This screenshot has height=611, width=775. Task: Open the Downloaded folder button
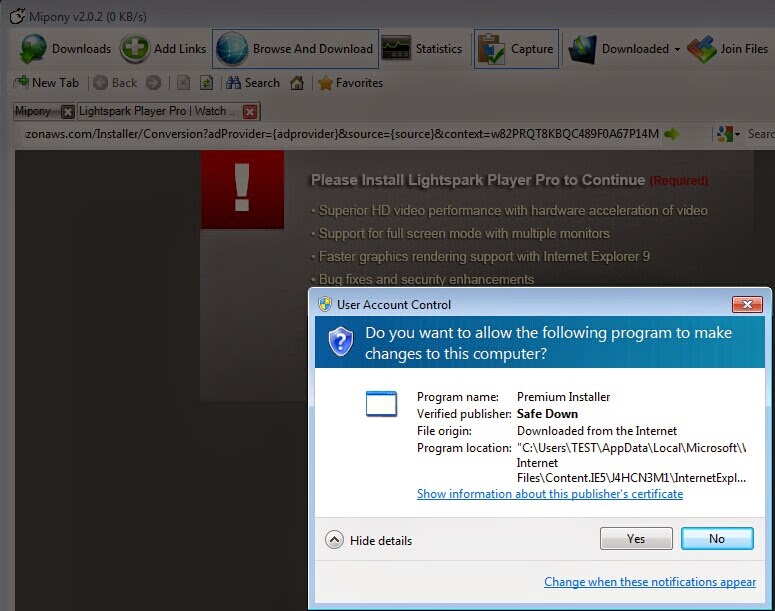pyautogui.click(x=618, y=49)
